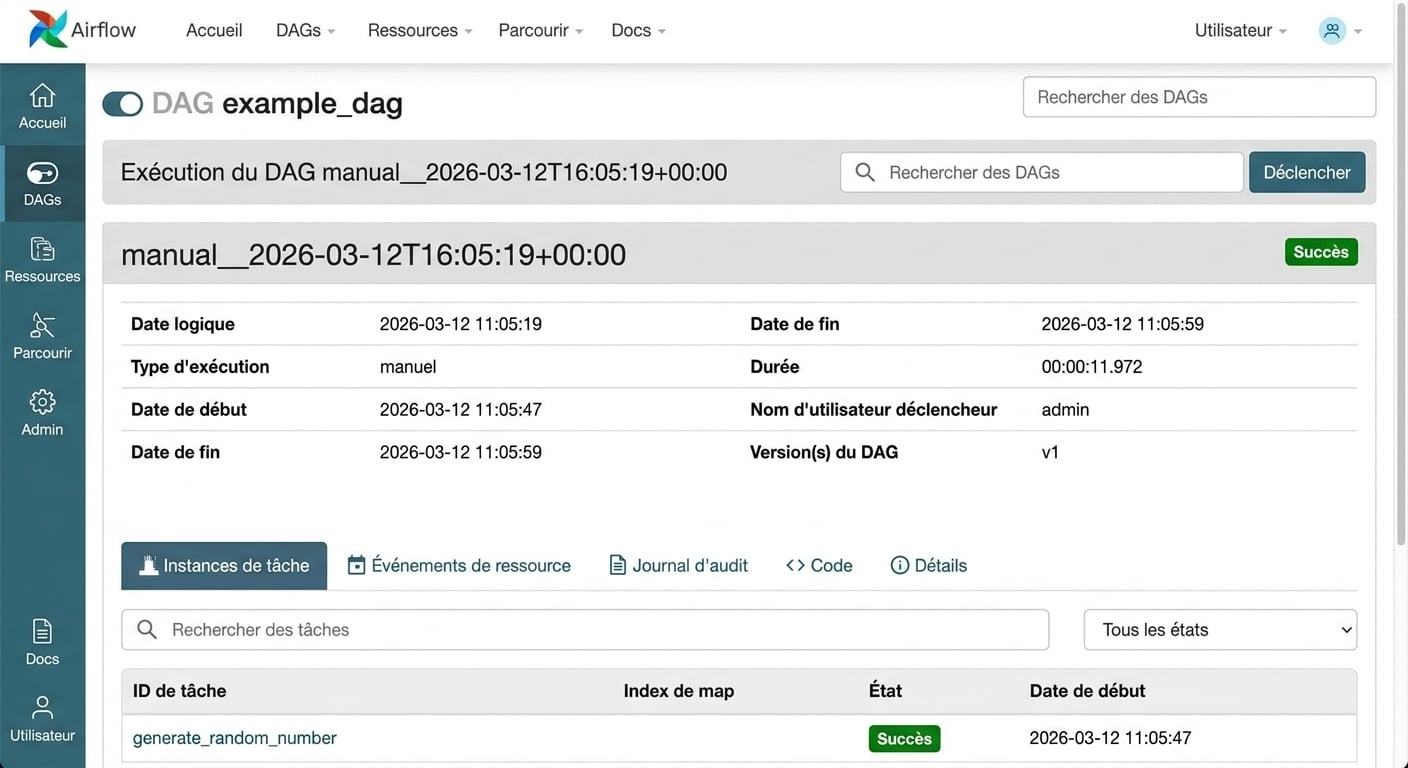The height and width of the screenshot is (768, 1408).
Task: Select the manuel execution type value
Action: (x=408, y=367)
